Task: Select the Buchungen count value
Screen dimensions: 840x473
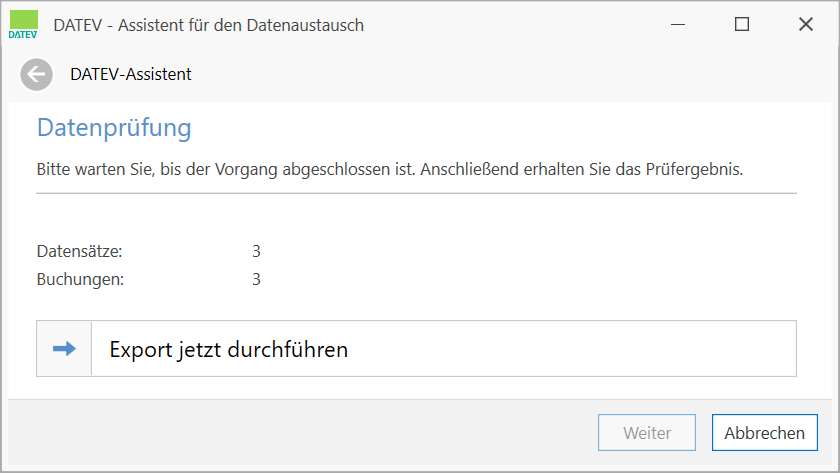Action: [256, 279]
